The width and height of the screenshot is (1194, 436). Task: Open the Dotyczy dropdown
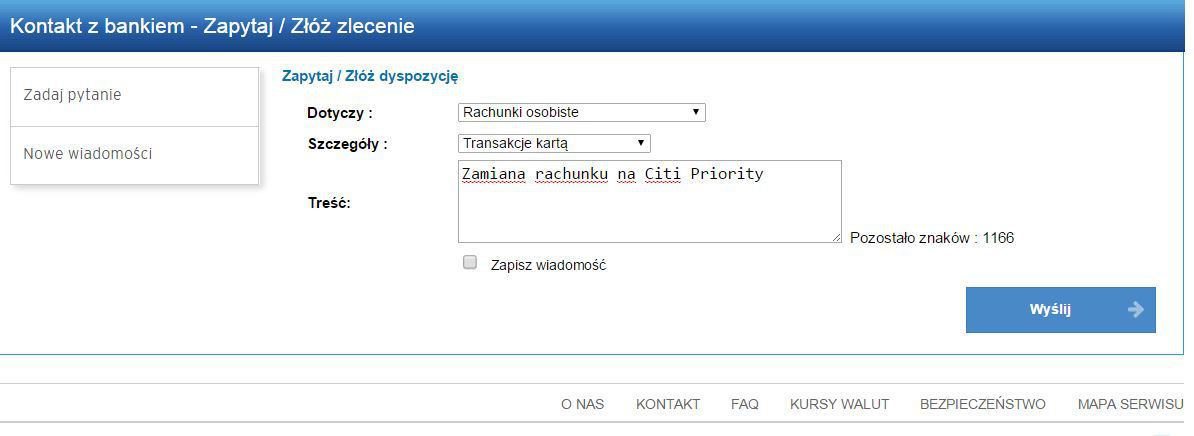click(x=582, y=113)
